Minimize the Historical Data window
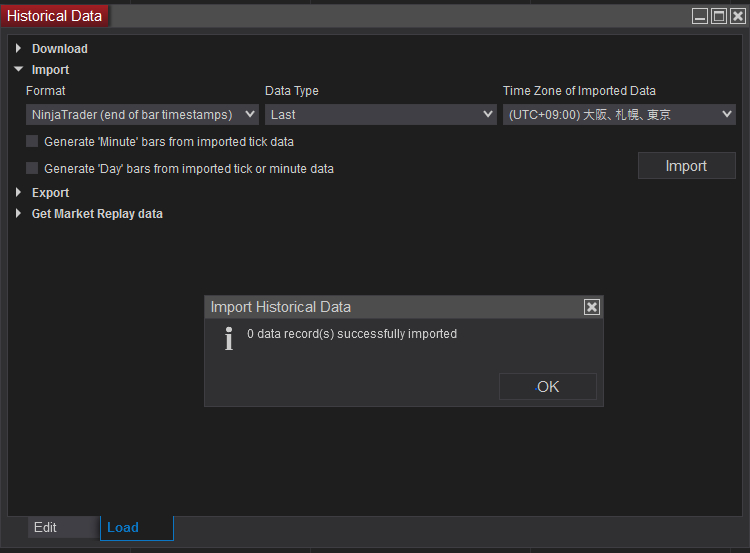Image resolution: width=750 pixels, height=553 pixels. tap(700, 16)
